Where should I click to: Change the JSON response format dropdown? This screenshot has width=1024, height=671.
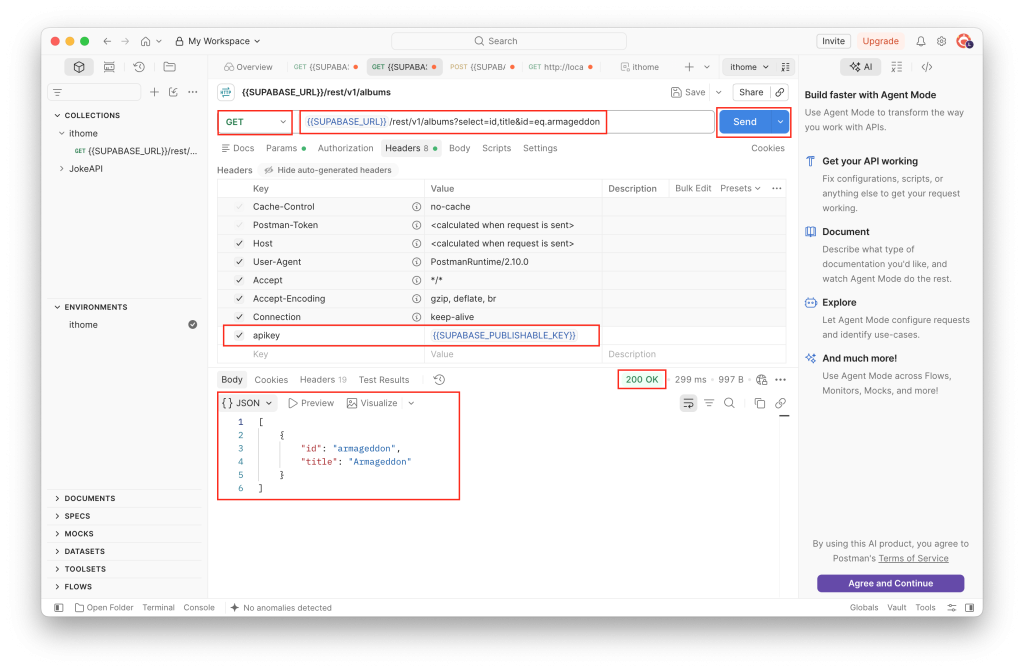tap(248, 403)
